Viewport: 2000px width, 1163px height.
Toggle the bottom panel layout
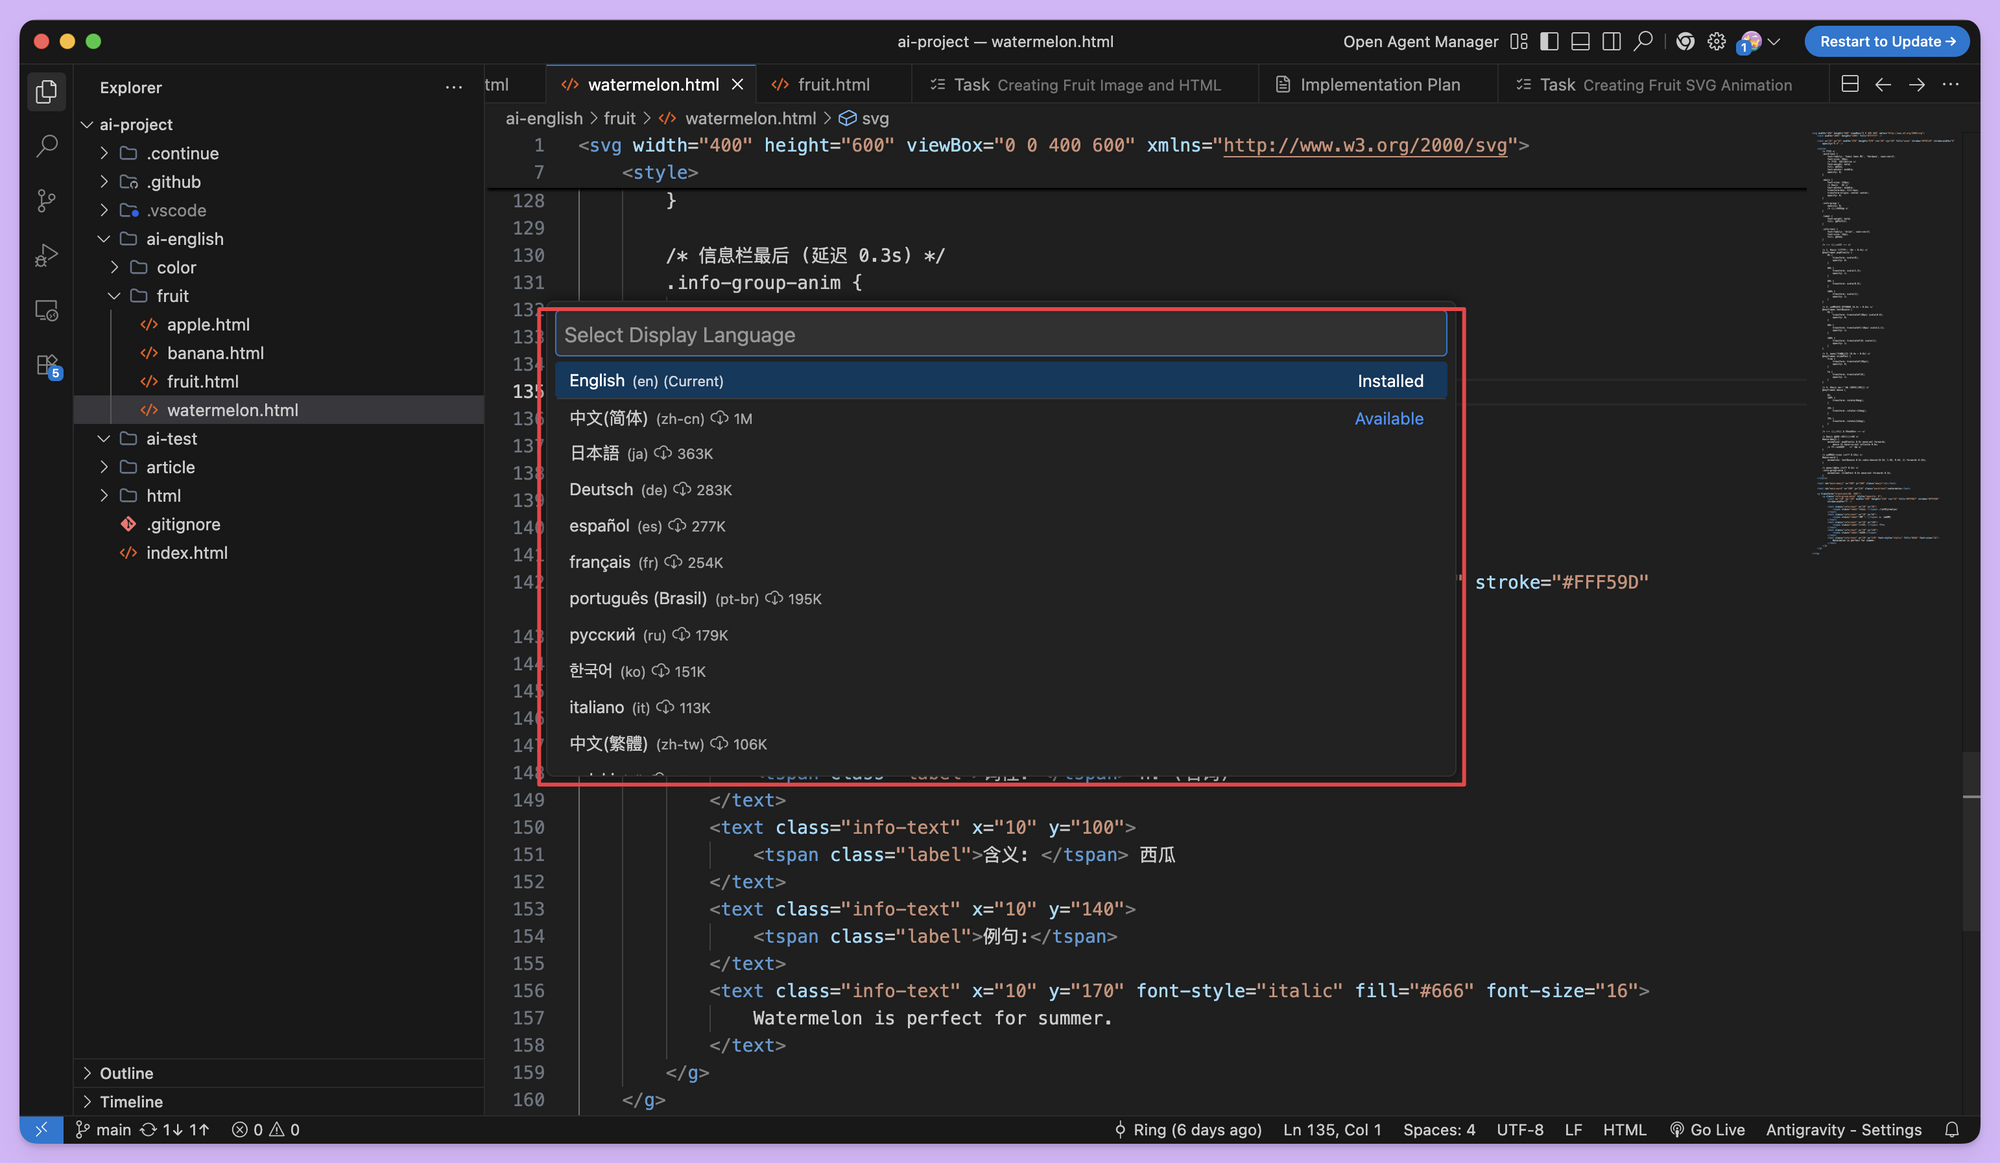(x=1580, y=42)
